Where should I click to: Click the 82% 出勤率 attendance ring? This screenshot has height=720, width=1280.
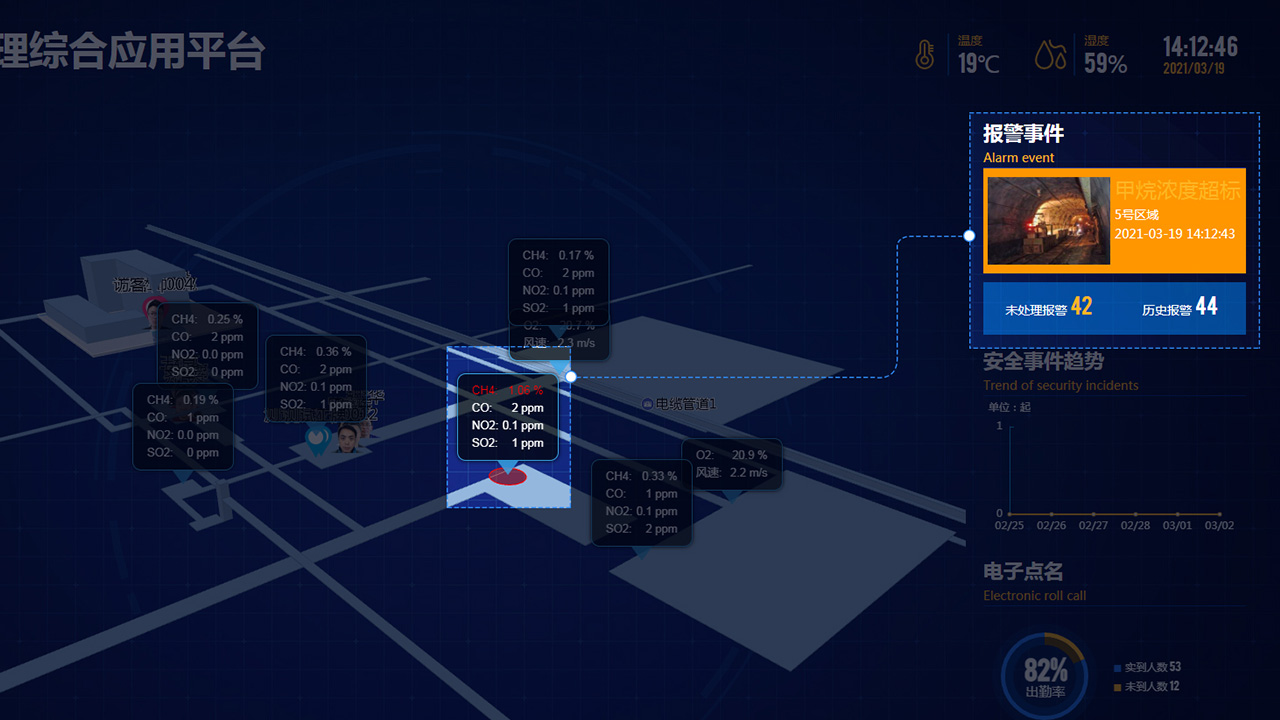click(x=1044, y=676)
